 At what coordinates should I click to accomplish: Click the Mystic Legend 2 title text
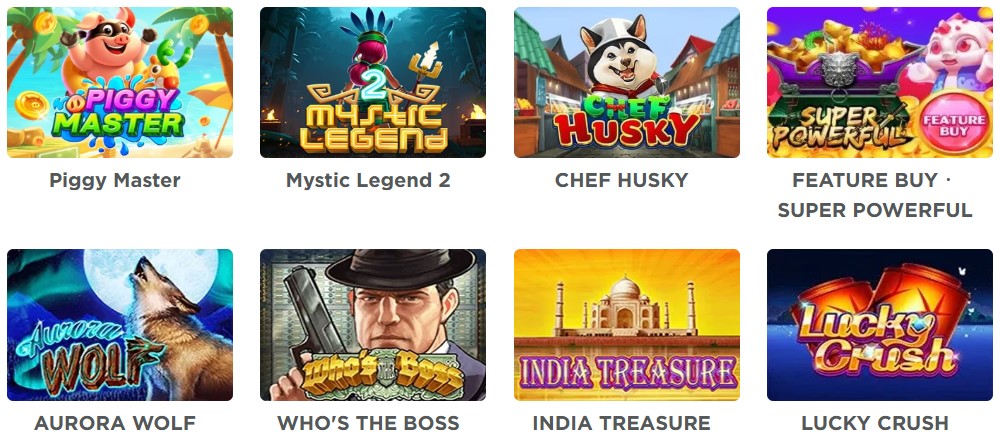[x=368, y=180]
